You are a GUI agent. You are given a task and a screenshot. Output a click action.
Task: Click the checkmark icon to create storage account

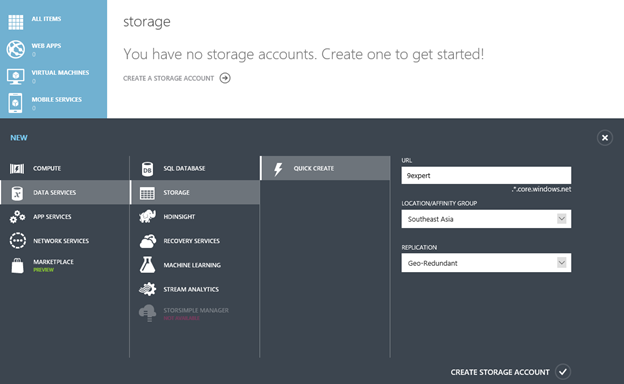pos(563,372)
